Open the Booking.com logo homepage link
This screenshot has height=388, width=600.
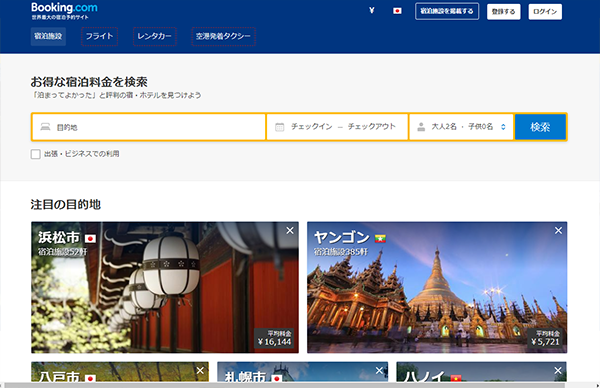click(x=64, y=8)
